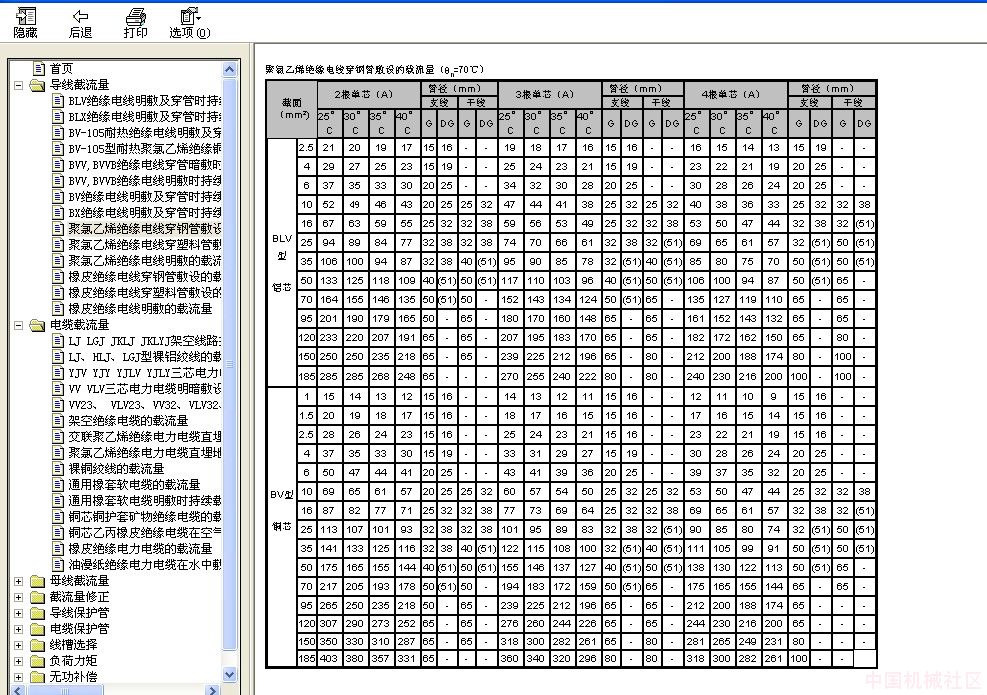Select topic 聚氯乙烯绝缘电线穿塑料管
The image size is (987, 695).
point(145,245)
